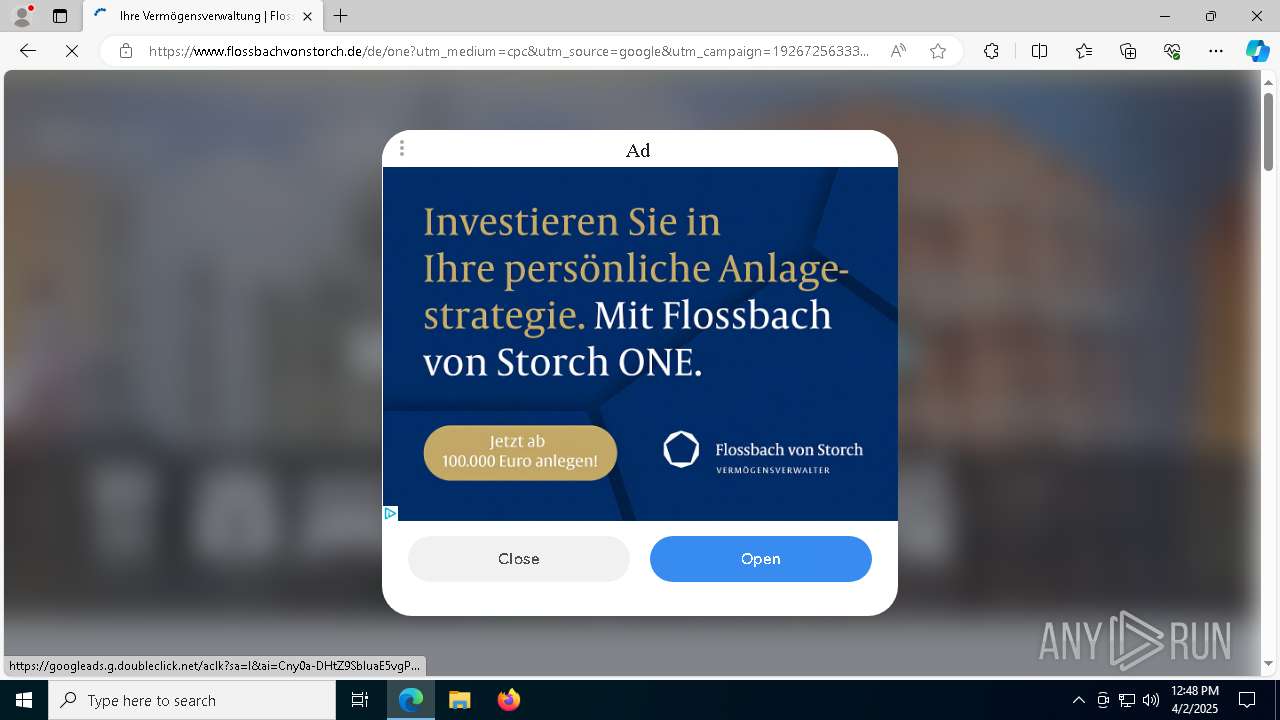1280x720 pixels.
Task: Open Browser essentials heart icon
Action: pos(1172,51)
